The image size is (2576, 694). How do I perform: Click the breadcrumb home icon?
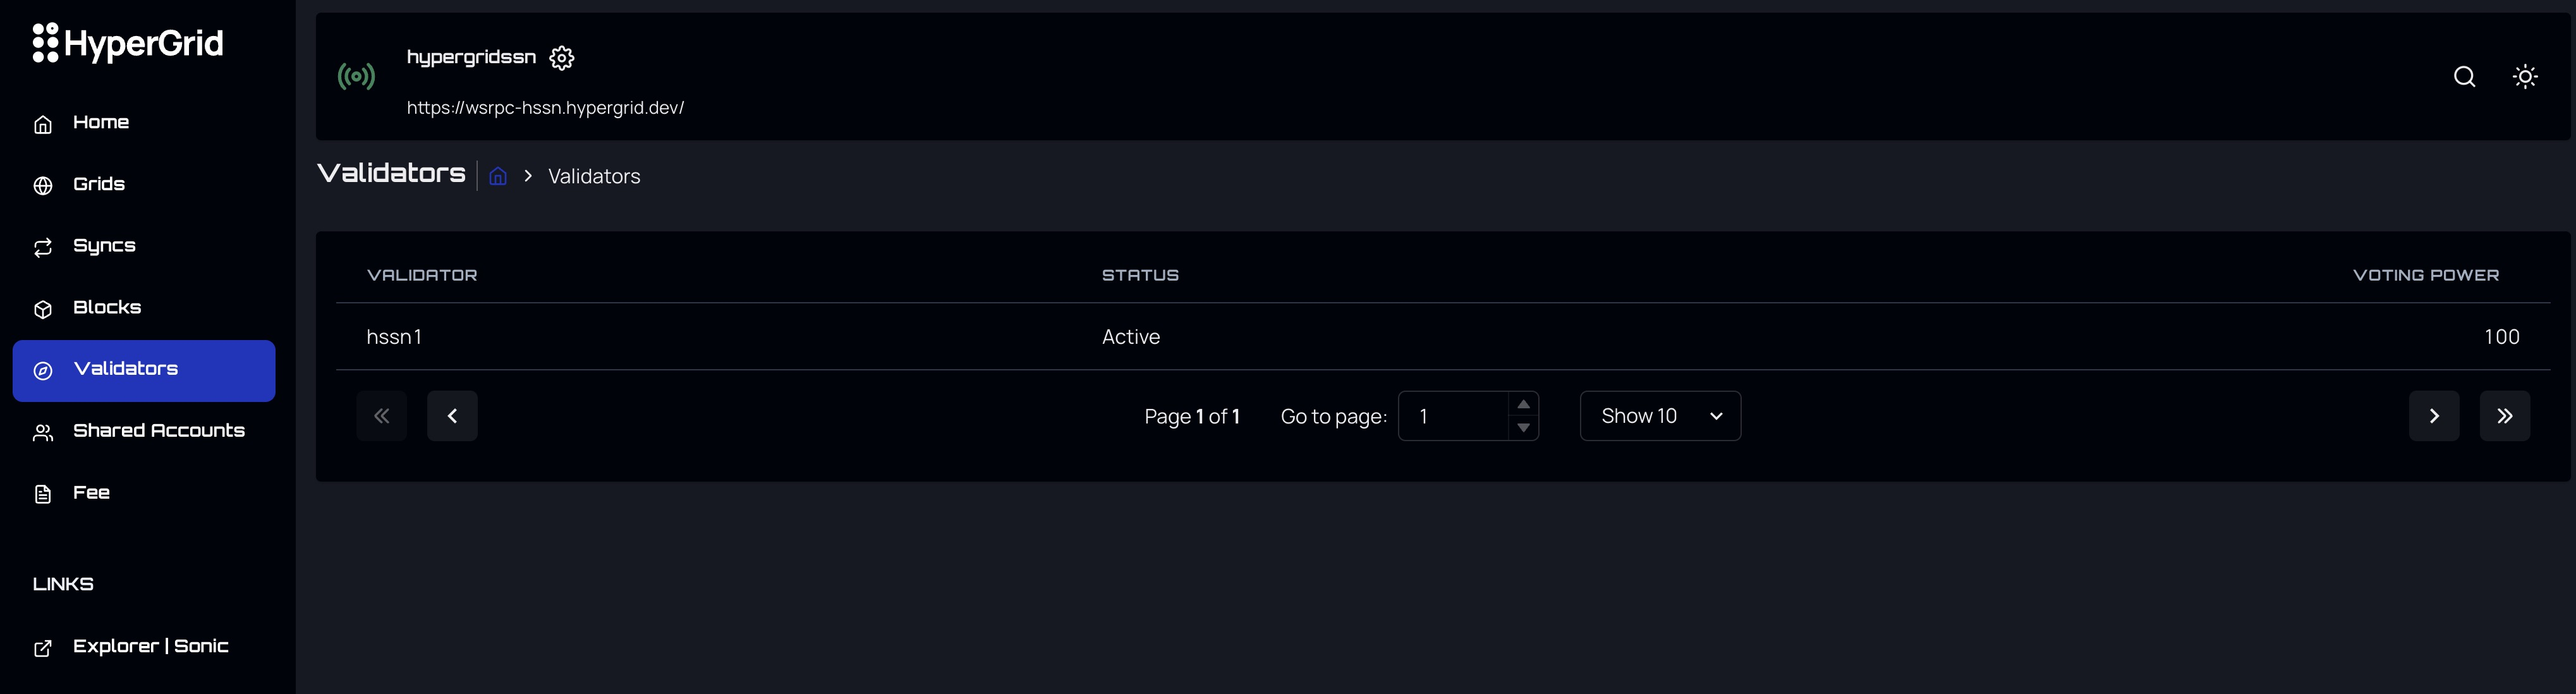click(x=498, y=177)
